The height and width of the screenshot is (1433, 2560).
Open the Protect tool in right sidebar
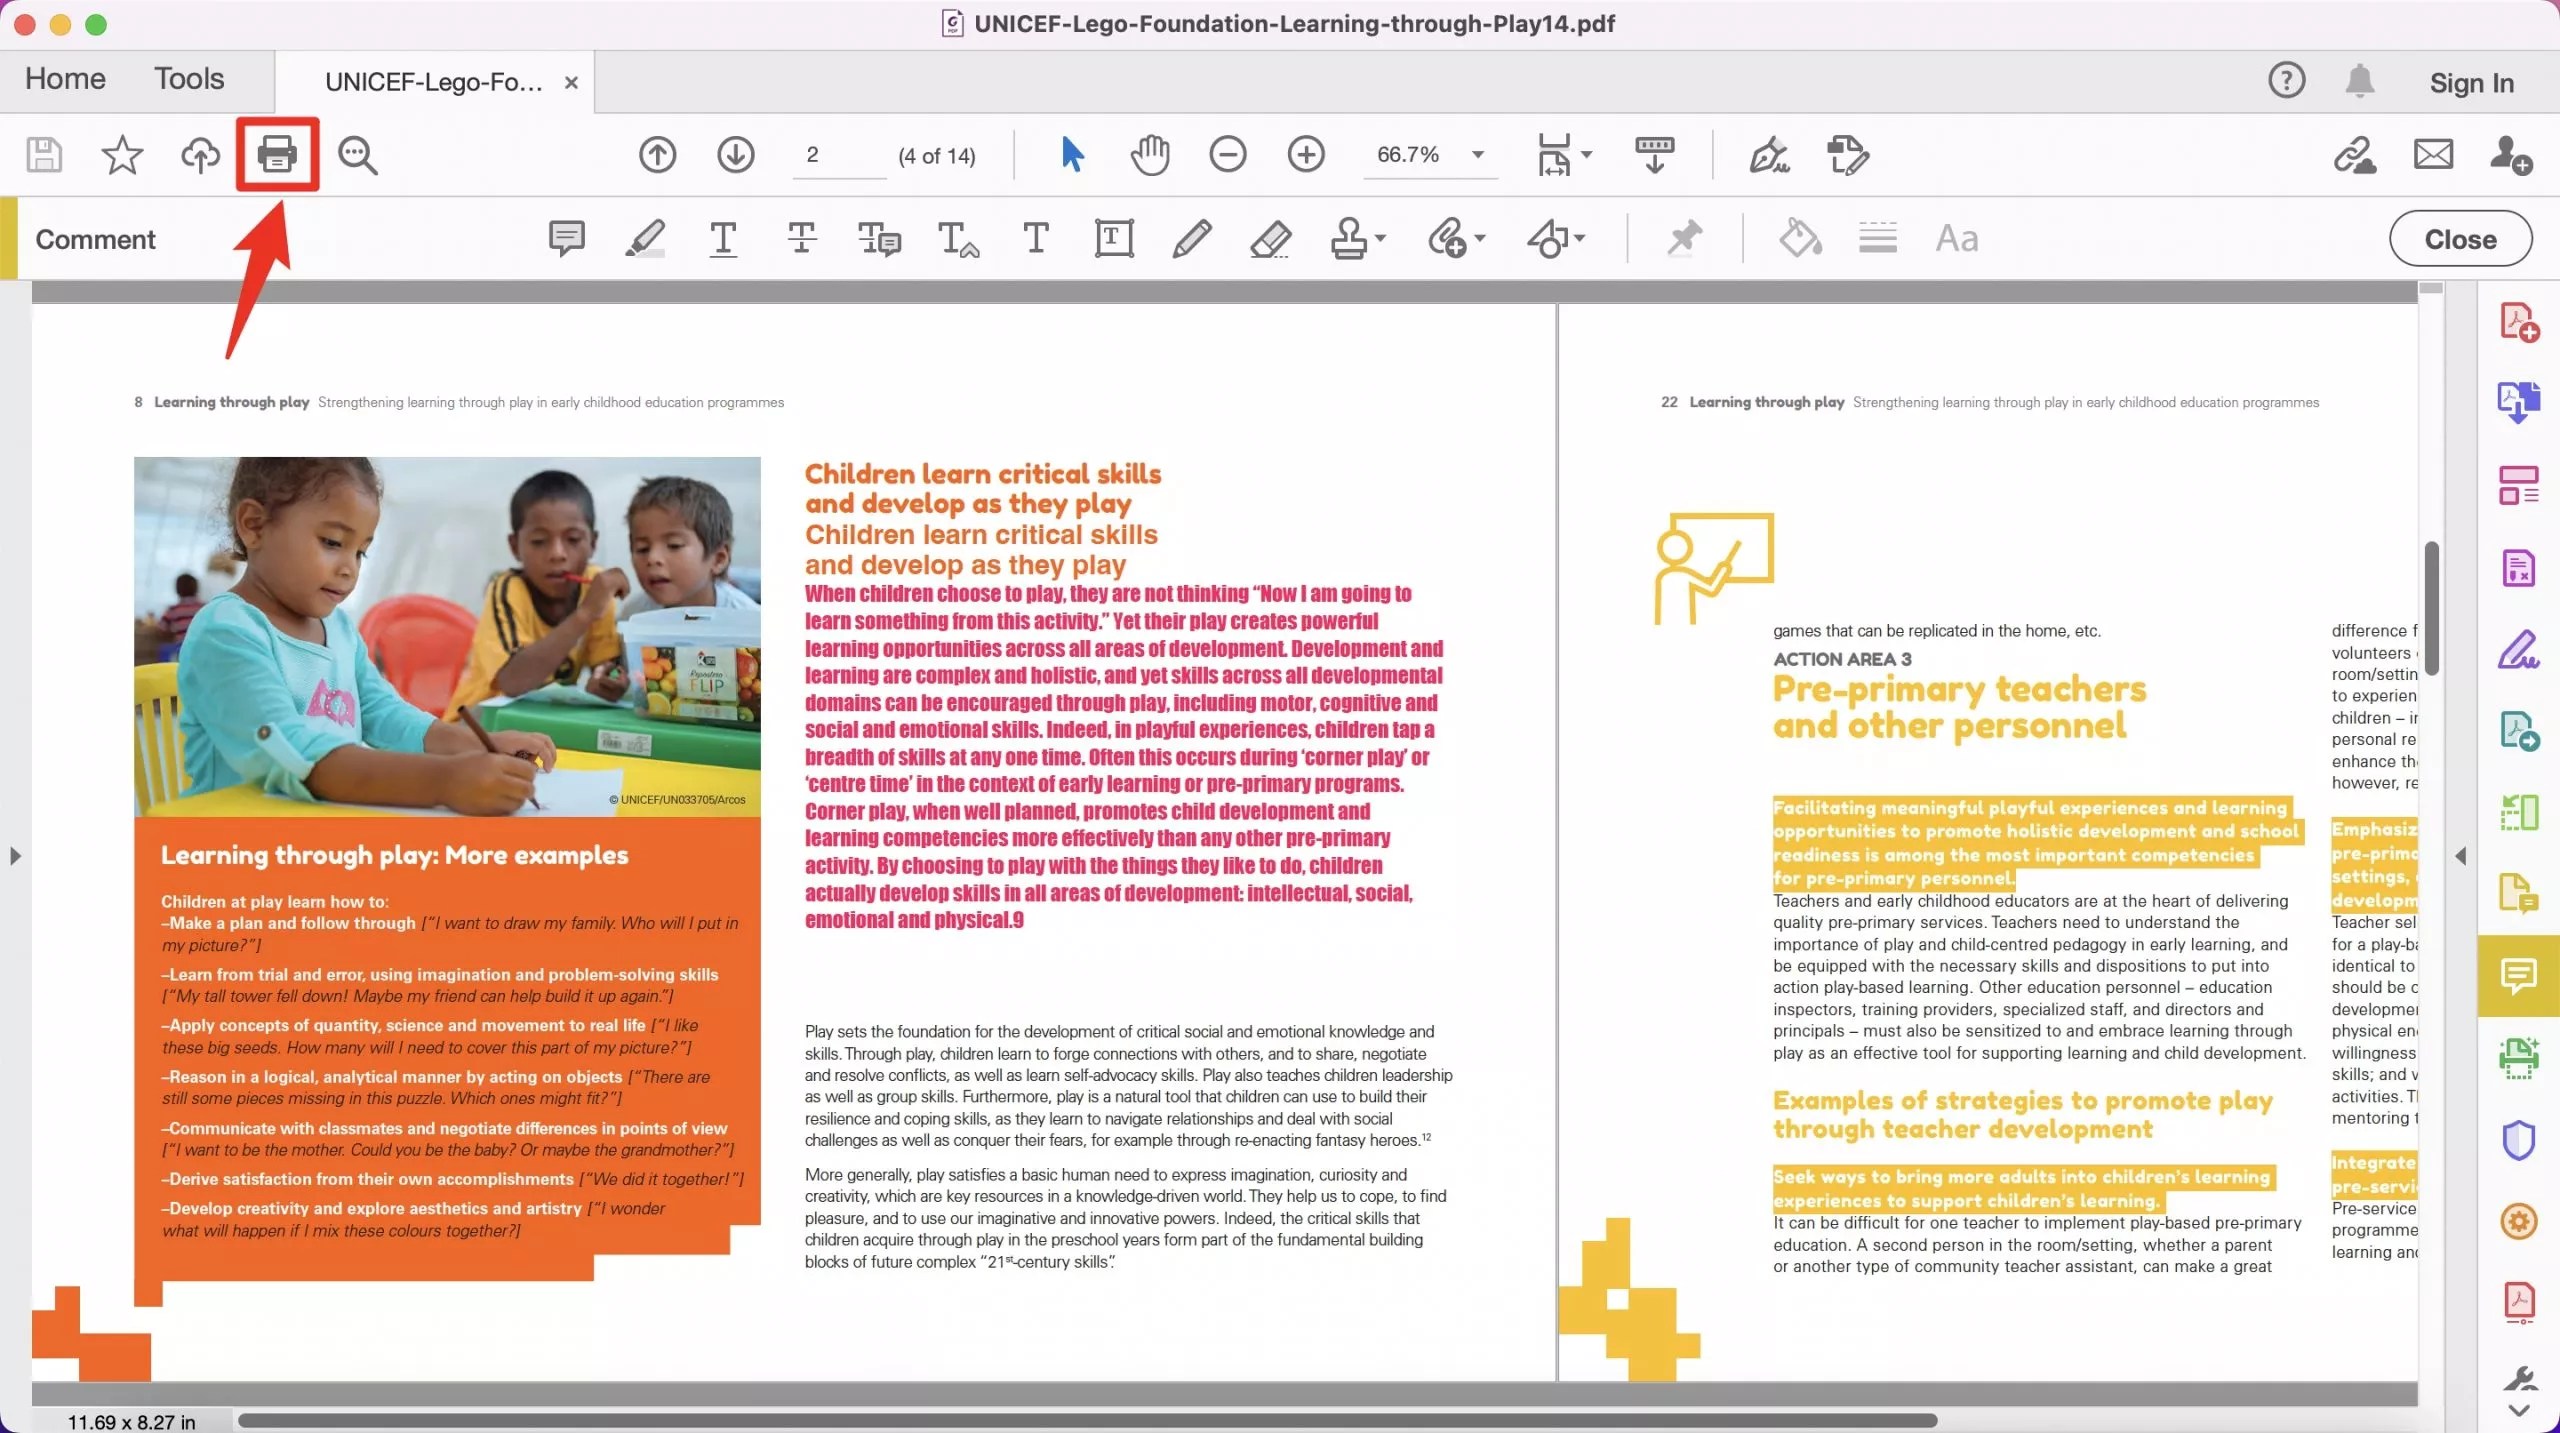[x=2518, y=1140]
